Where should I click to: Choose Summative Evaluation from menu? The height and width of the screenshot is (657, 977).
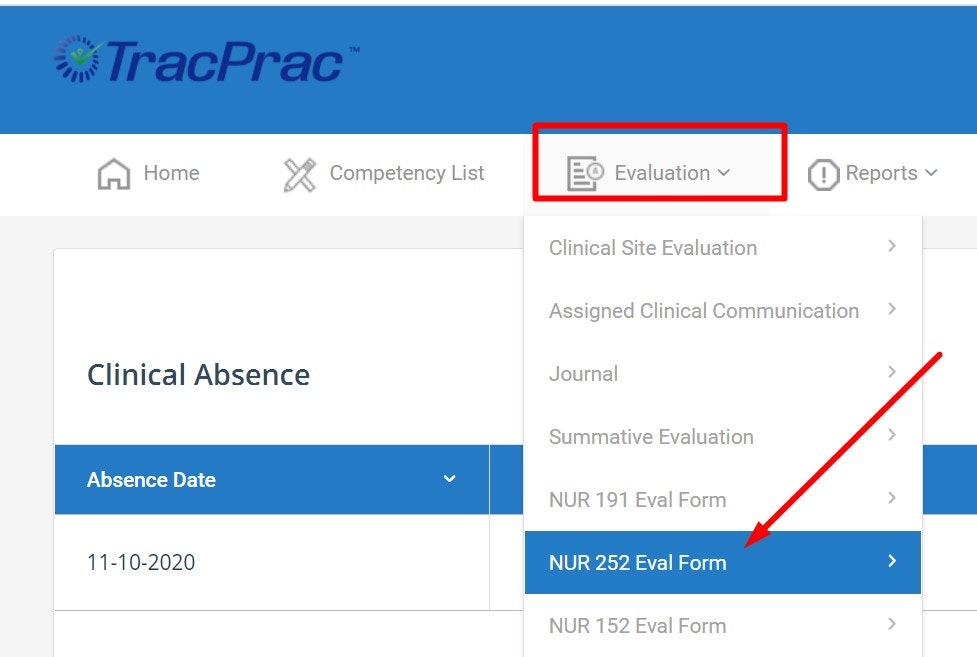651,437
